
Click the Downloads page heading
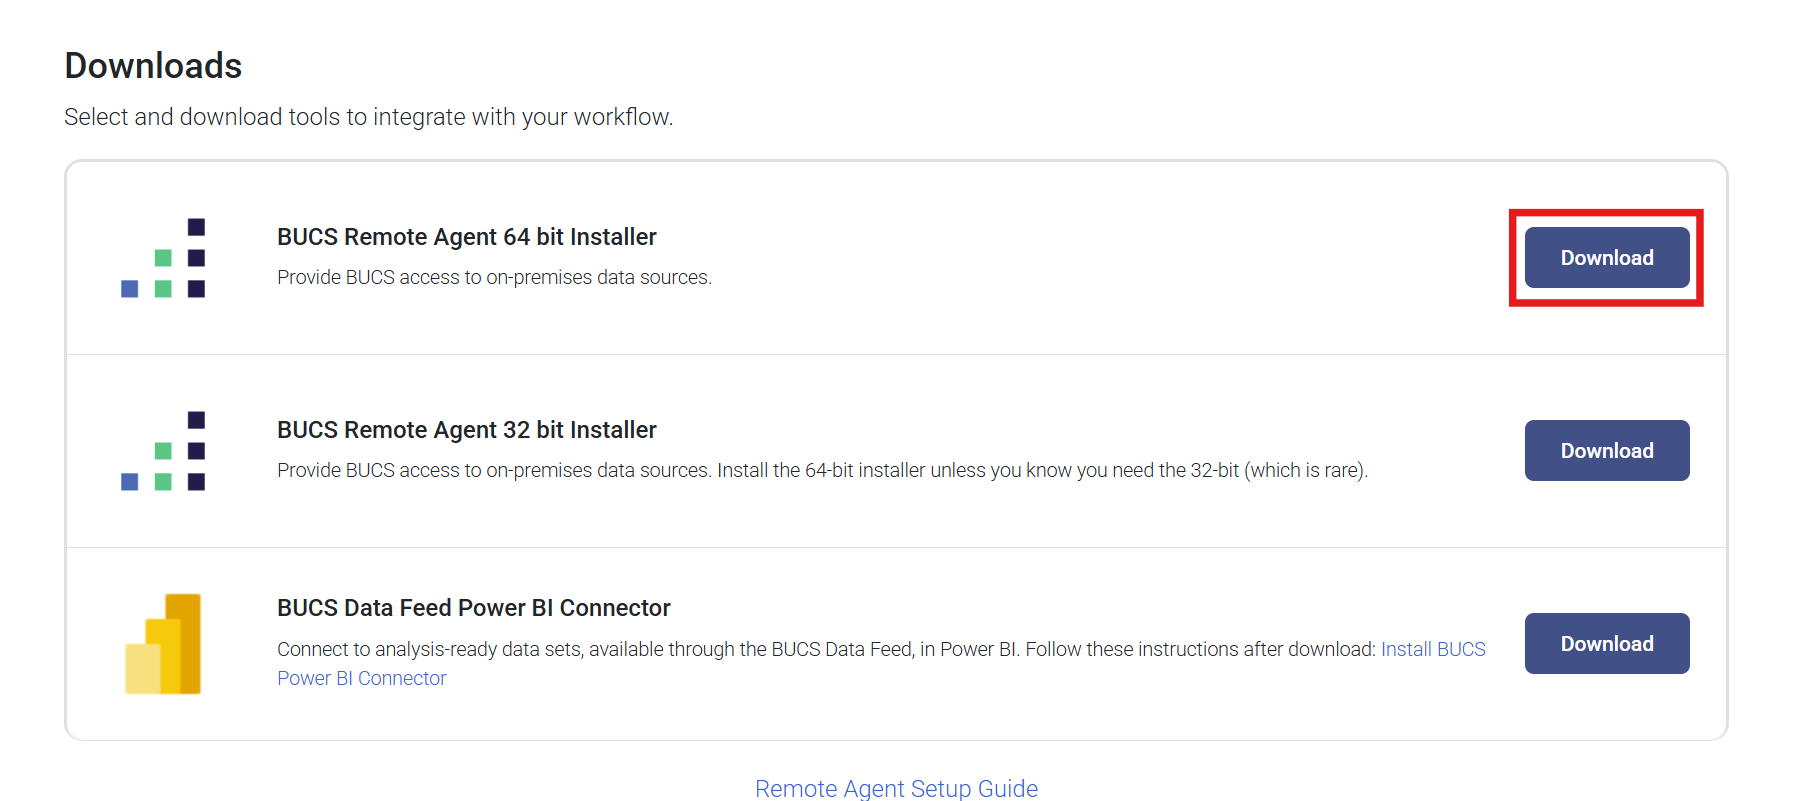click(153, 66)
